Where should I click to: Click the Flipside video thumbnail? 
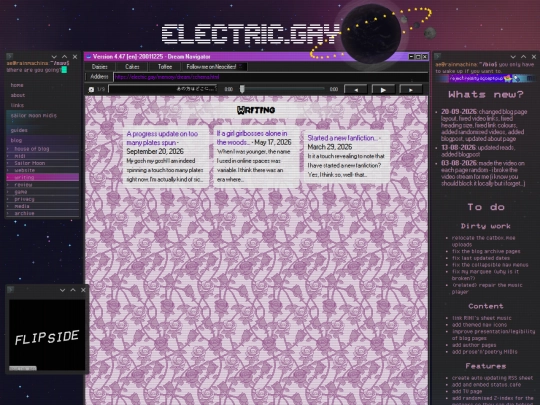[x=47, y=335]
